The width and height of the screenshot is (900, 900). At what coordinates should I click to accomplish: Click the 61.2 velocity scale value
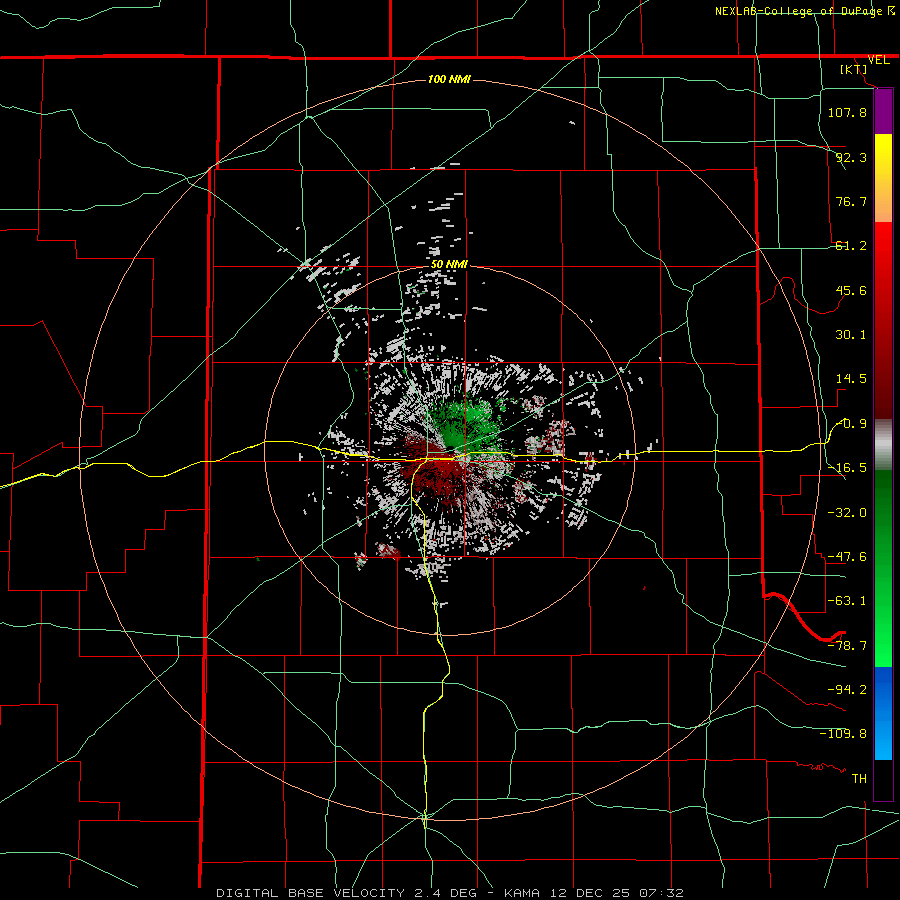coord(851,246)
